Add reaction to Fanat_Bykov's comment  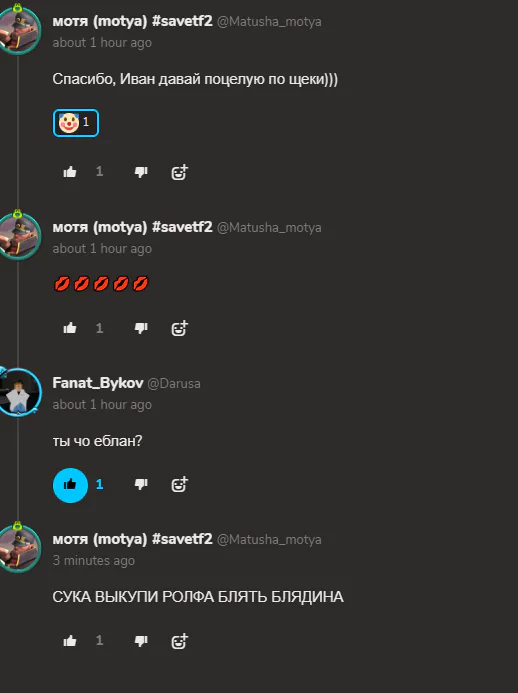[x=179, y=484]
